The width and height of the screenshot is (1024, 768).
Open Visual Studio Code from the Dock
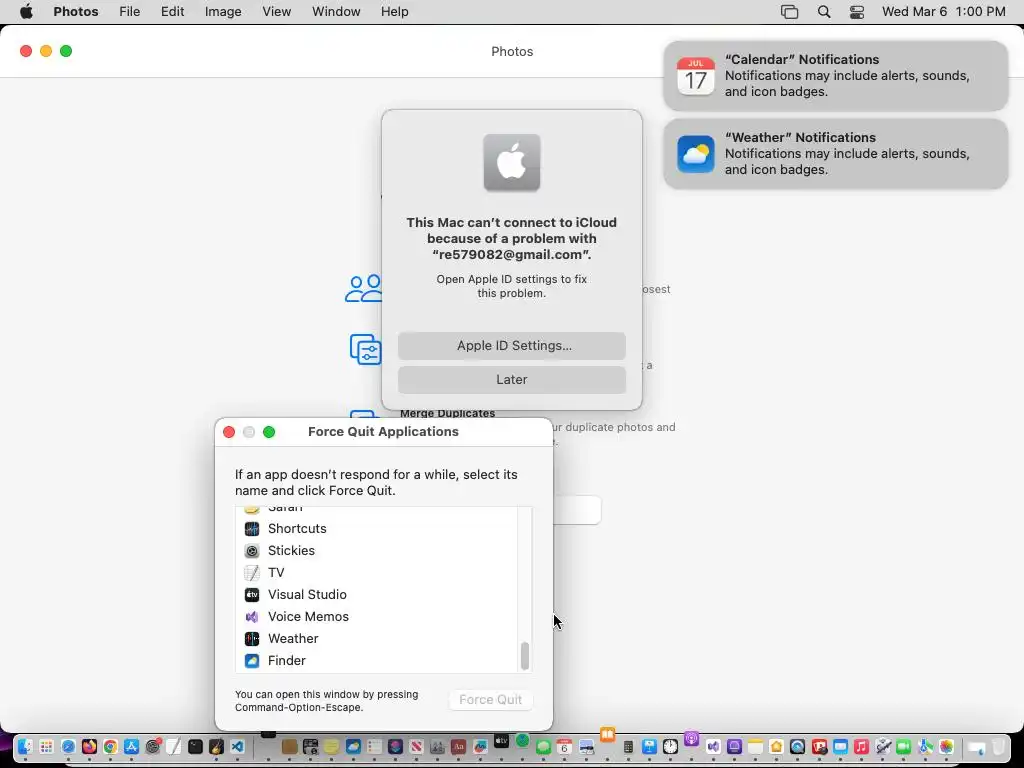[237, 746]
